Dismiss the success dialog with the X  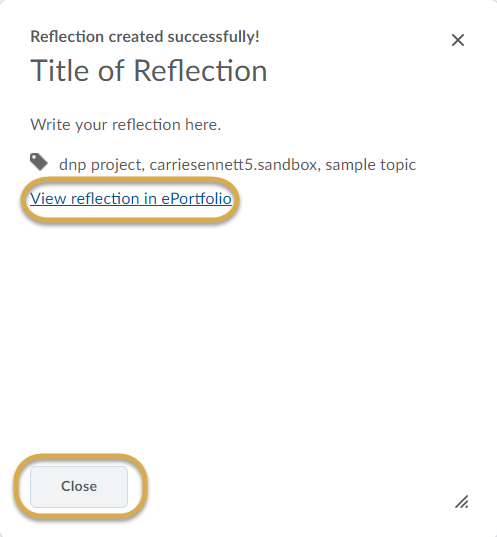pyautogui.click(x=458, y=40)
